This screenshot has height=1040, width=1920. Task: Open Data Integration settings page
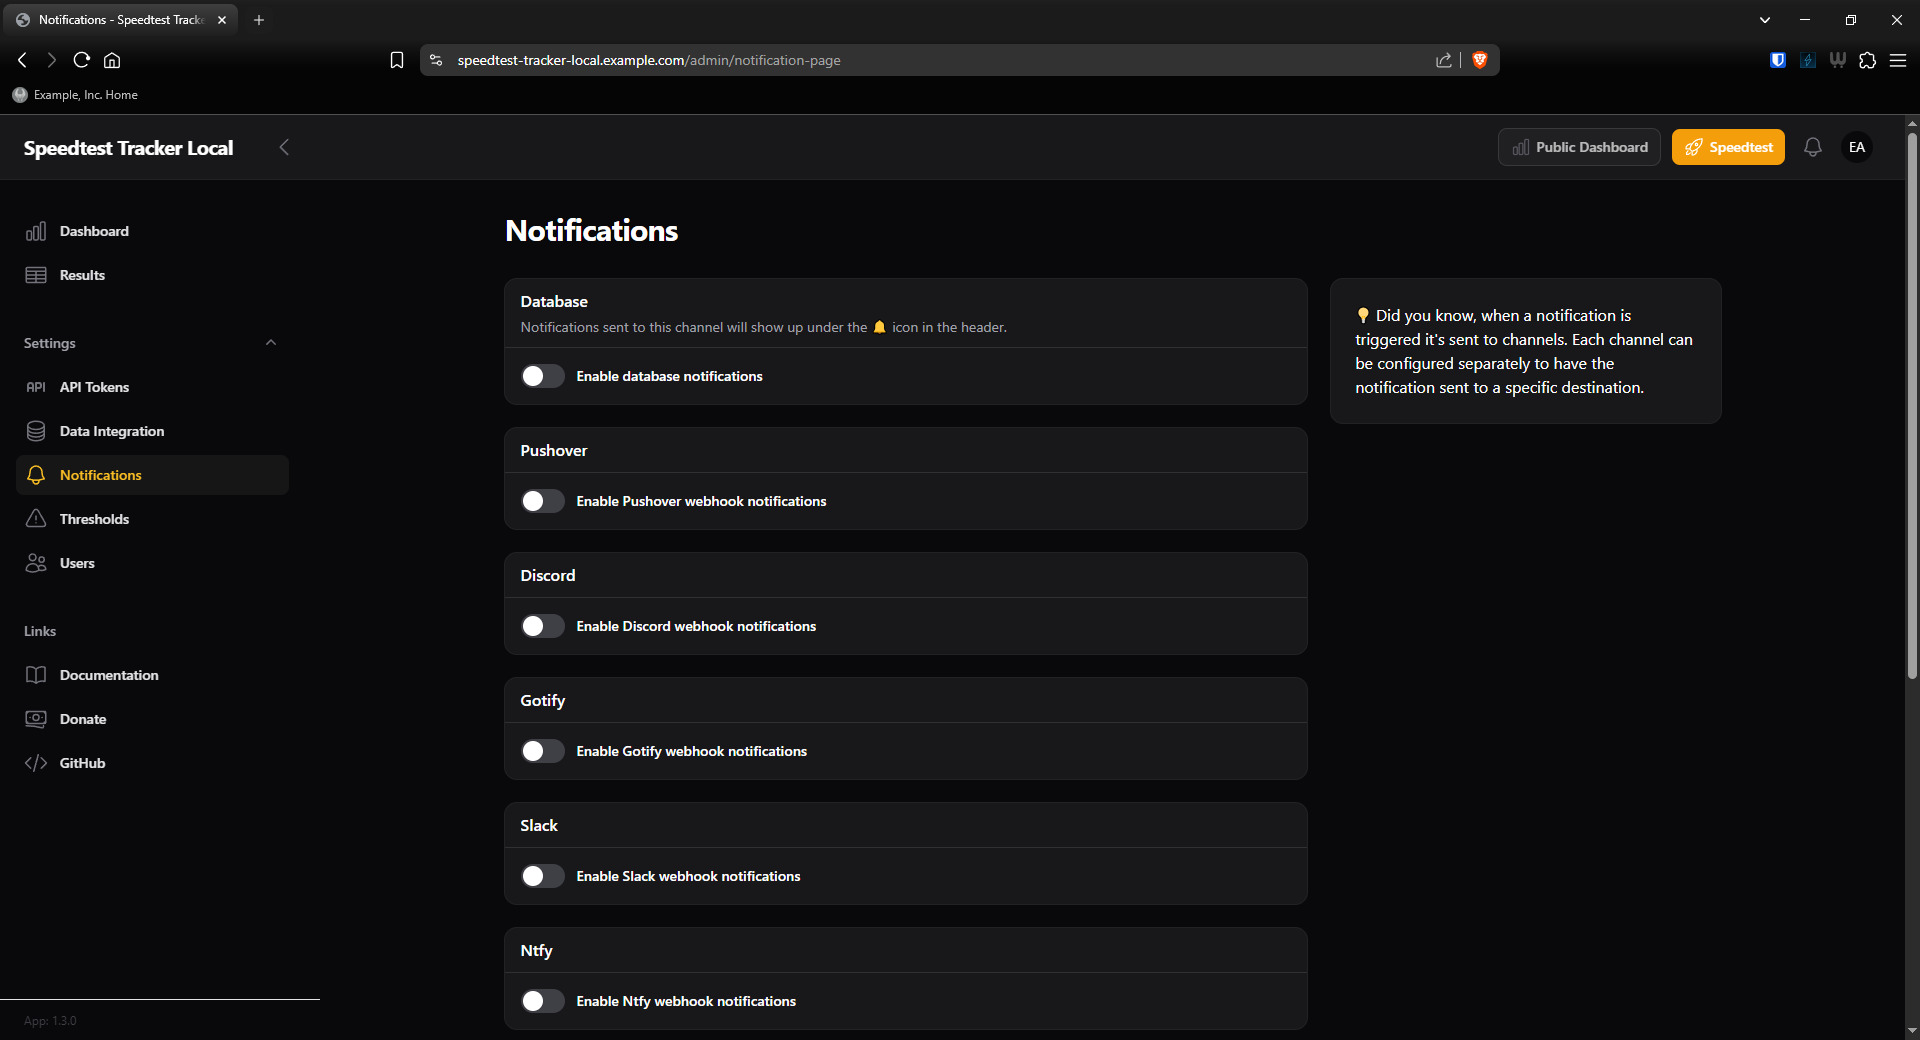point(111,431)
